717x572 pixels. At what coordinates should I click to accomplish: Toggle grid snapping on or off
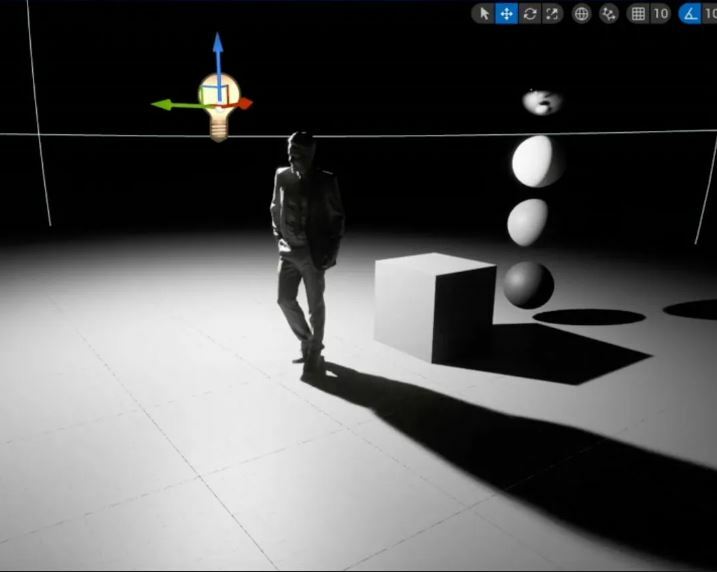(x=638, y=14)
